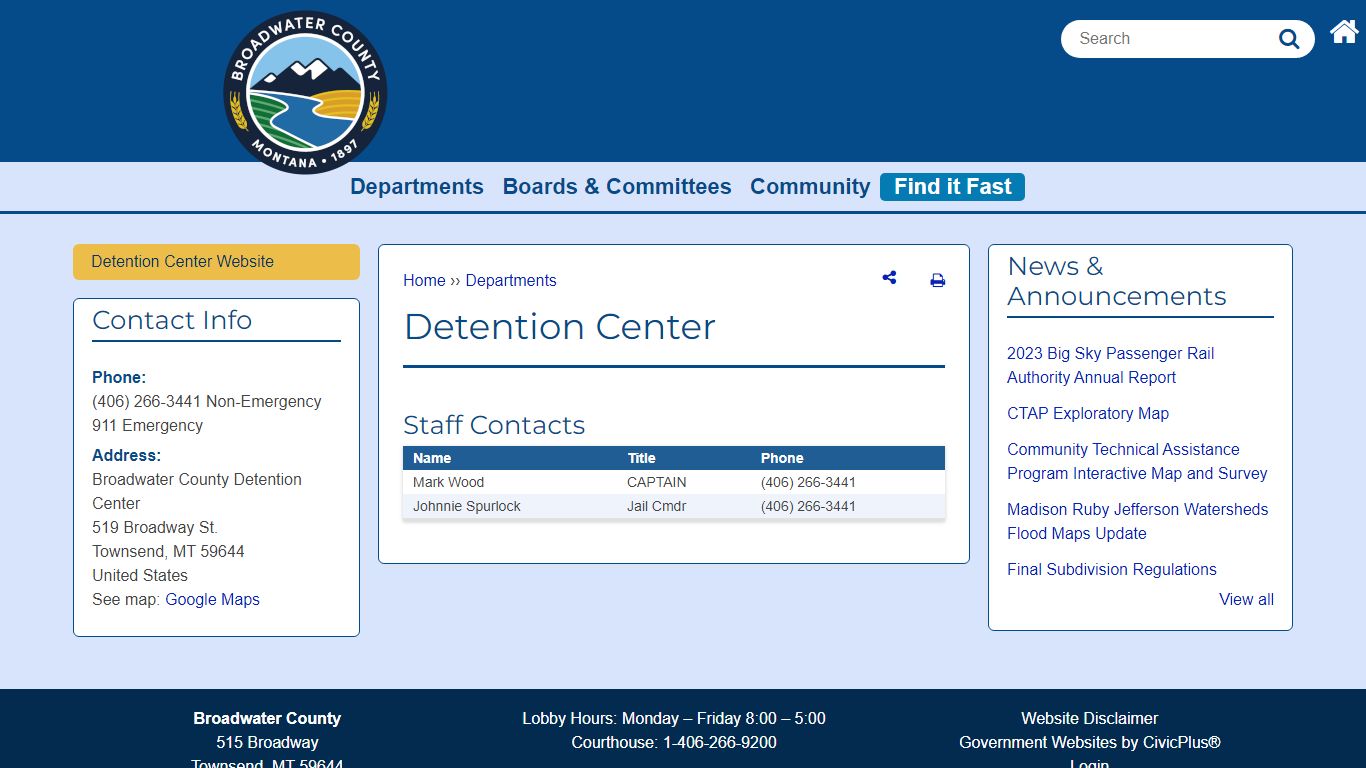Open Government Websites by CivicPlus link

pyautogui.click(x=1090, y=743)
